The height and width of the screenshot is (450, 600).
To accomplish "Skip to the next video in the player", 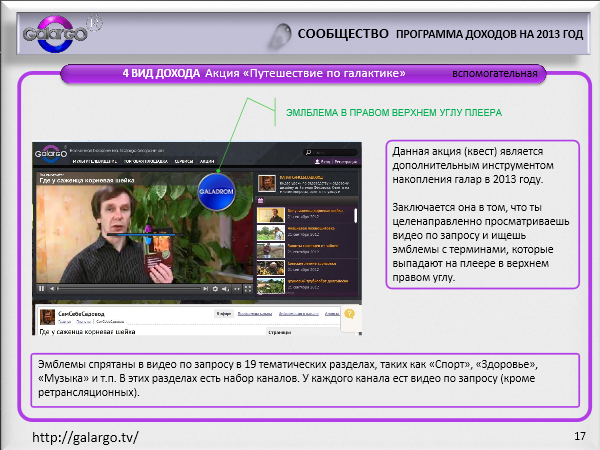I will tap(205, 289).
